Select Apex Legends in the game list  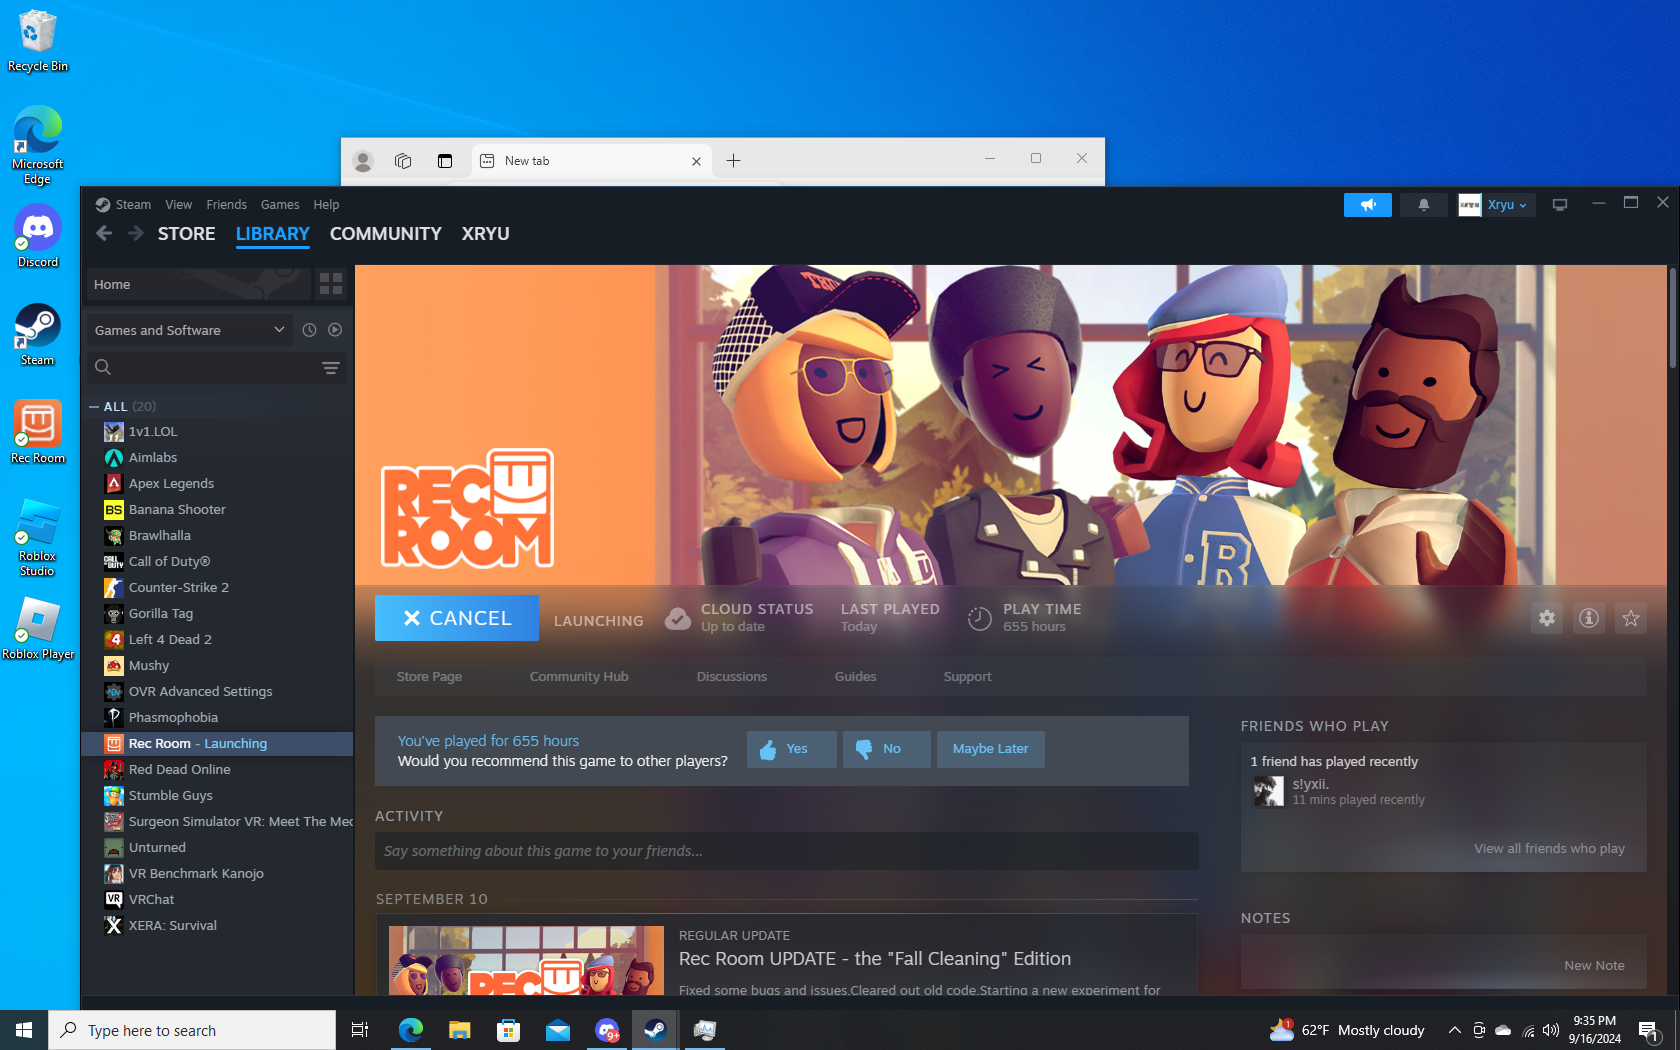(x=217, y=484)
